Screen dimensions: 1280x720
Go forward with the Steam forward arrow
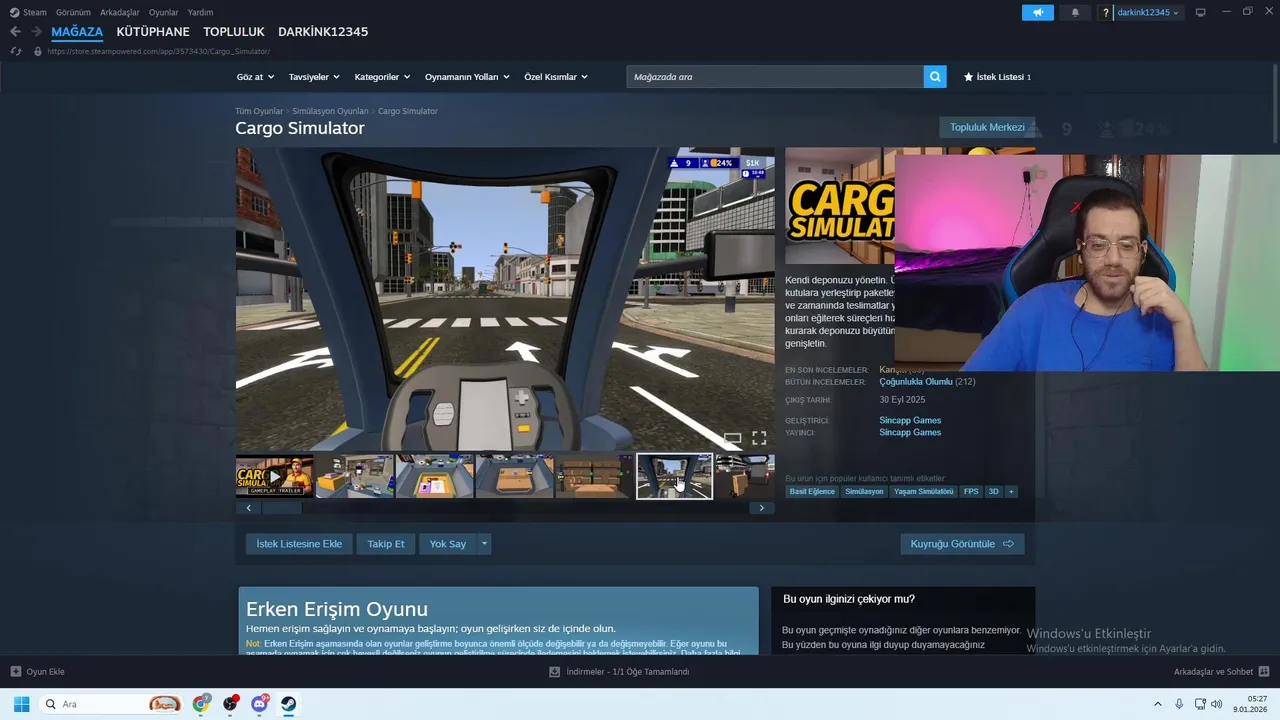pyautogui.click(x=36, y=32)
